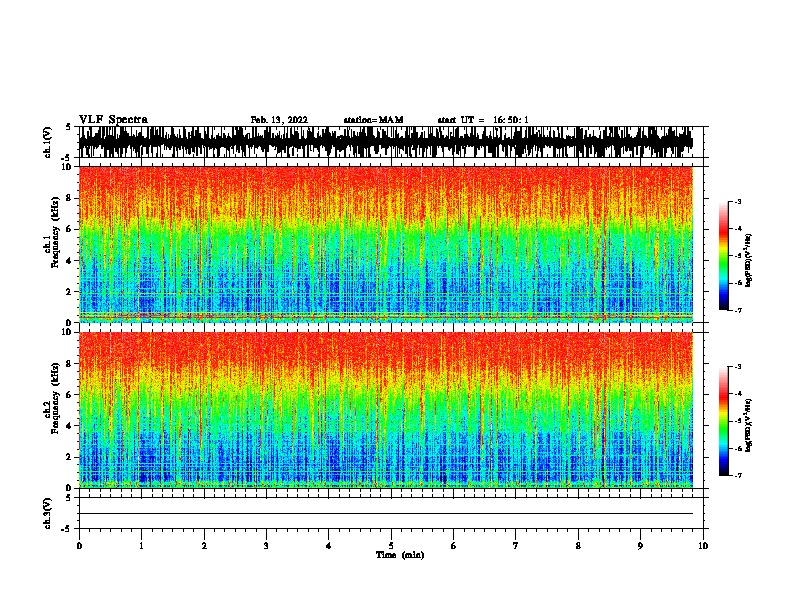Image resolution: width=792 pixels, height=612 pixels.
Task: Click the ch.1 color bar "-5" label
Action: pyautogui.click(x=737, y=256)
